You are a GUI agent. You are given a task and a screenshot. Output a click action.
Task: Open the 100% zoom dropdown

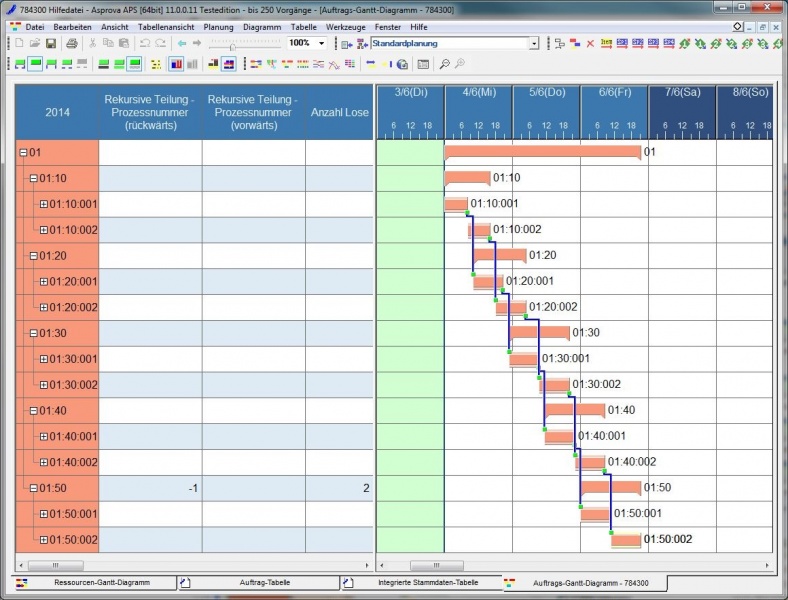click(322, 44)
